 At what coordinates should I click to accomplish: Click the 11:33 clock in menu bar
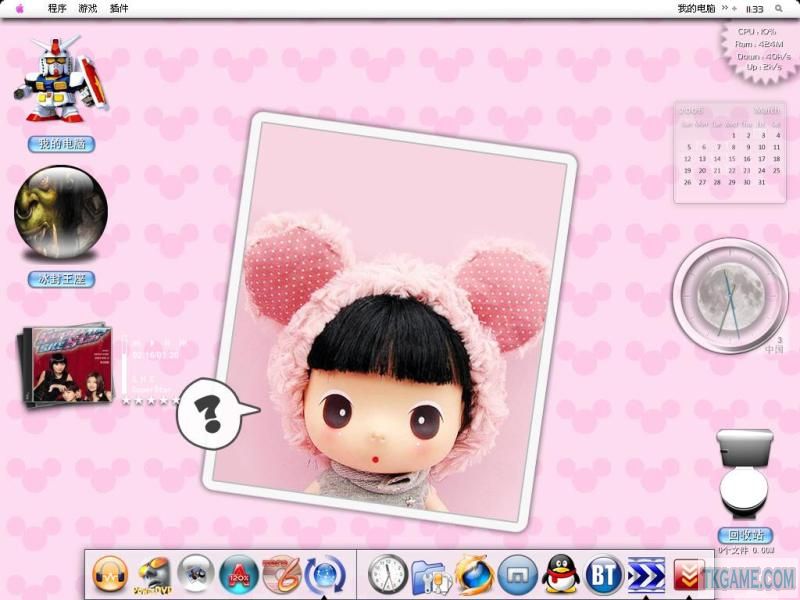tap(755, 9)
